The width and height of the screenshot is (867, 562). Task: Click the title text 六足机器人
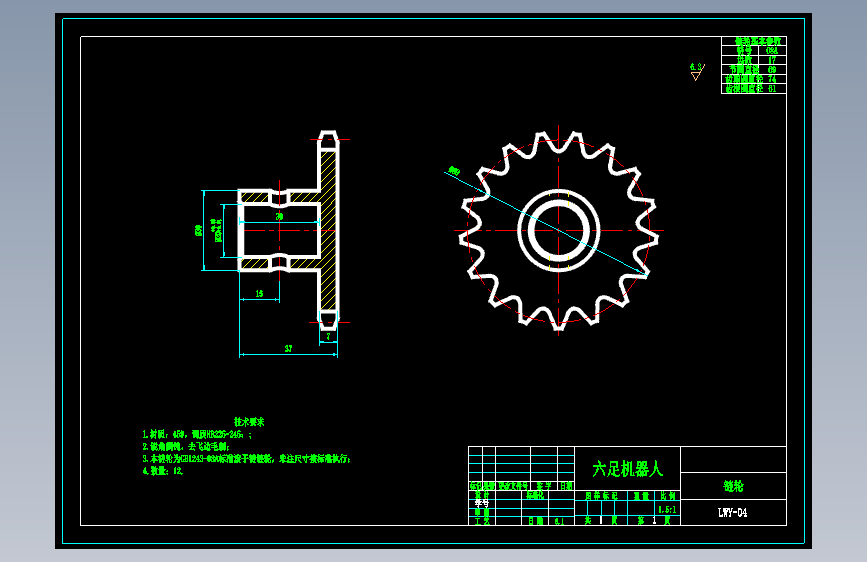[x=628, y=469]
